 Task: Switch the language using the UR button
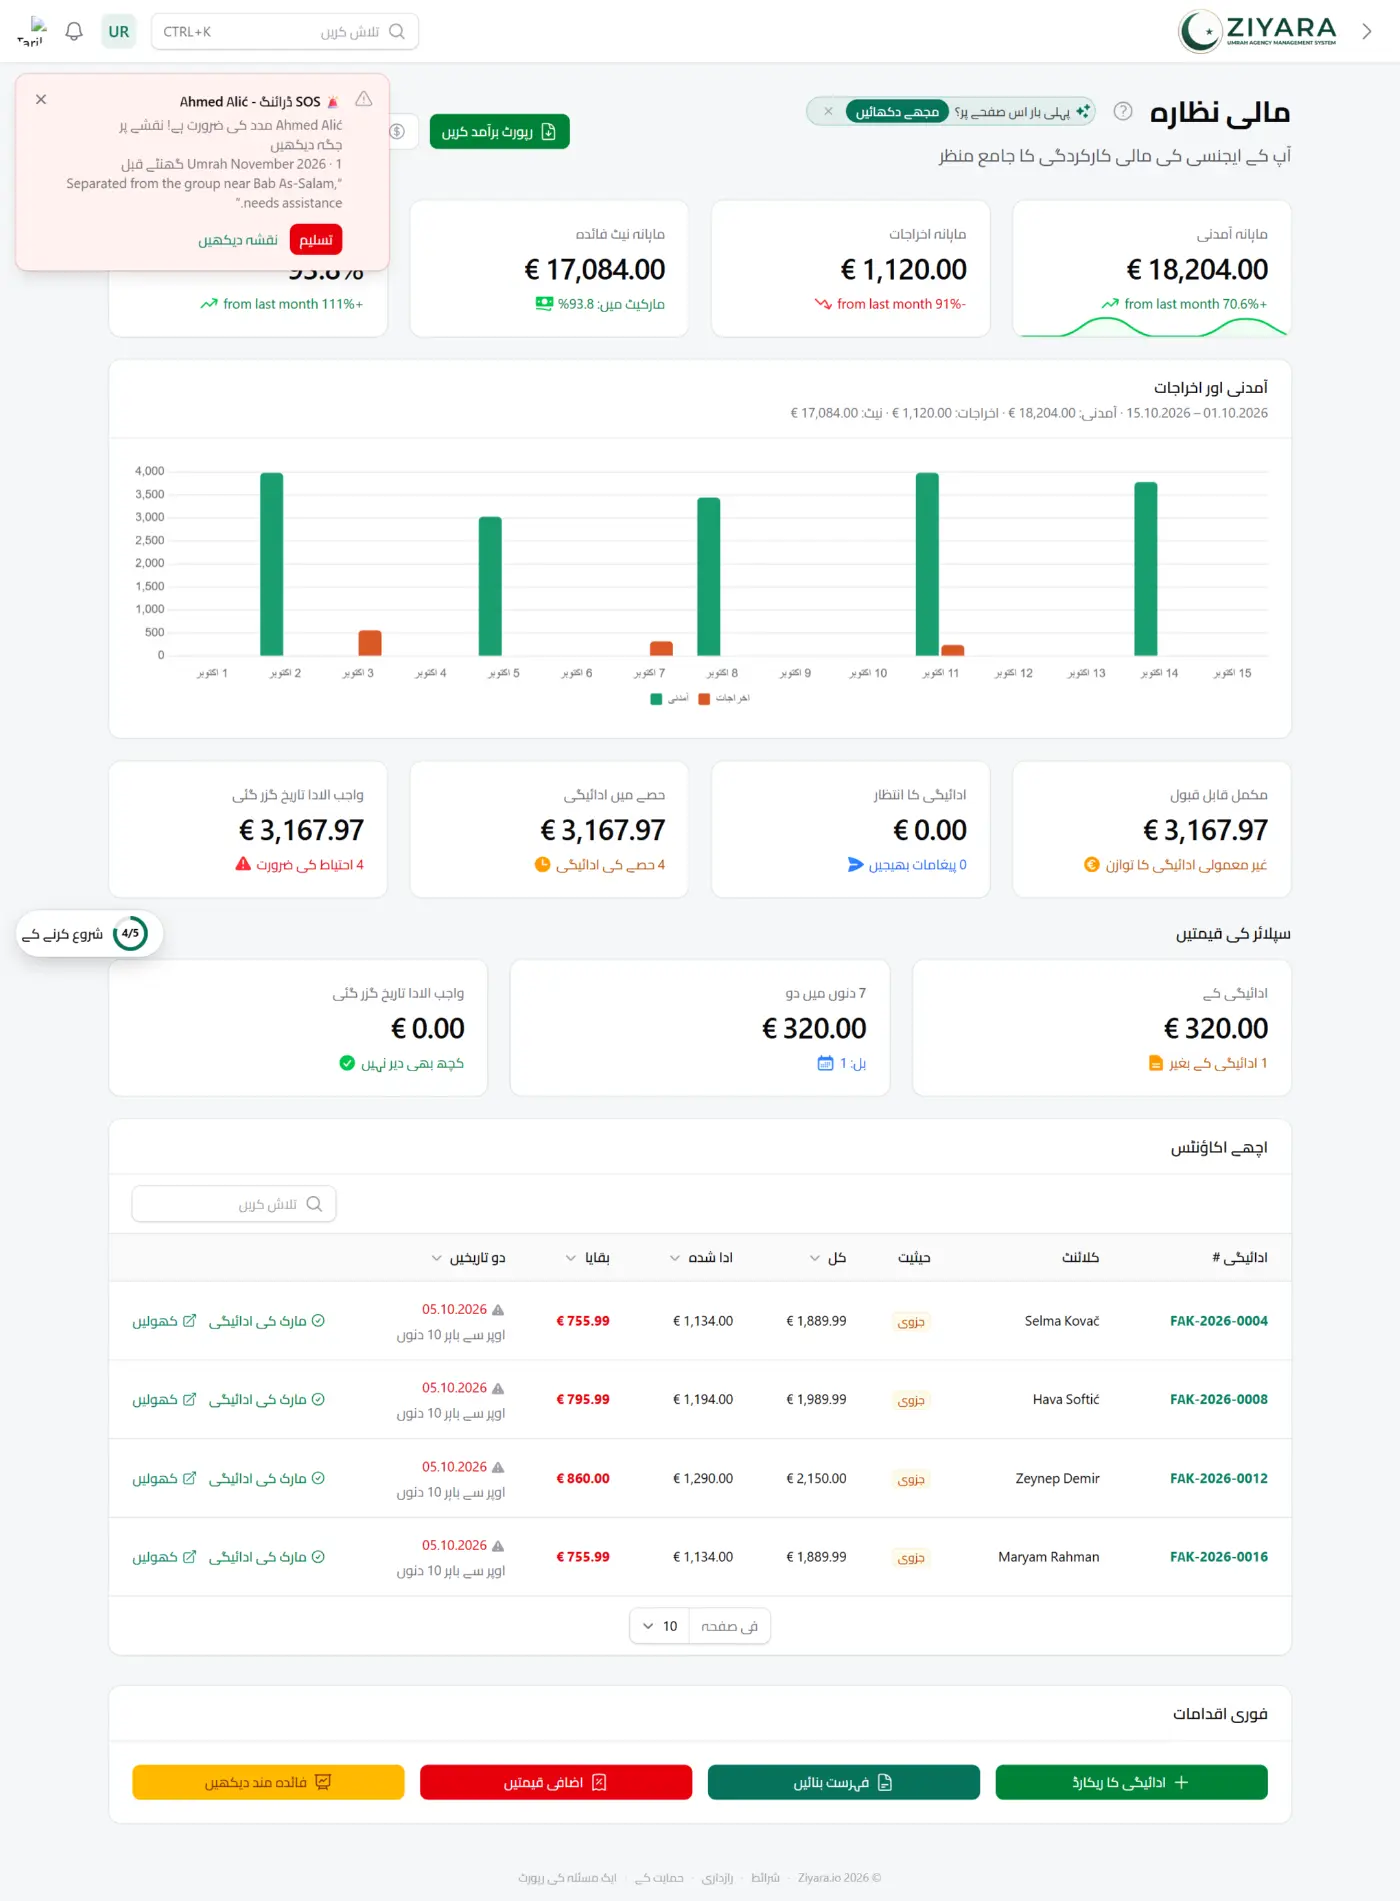(118, 31)
